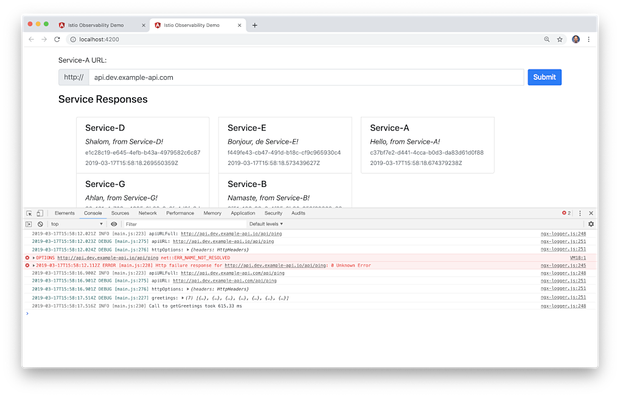Select the Service-B card heading
Screen dimensions: 620x397
pyautogui.click(x=247, y=184)
